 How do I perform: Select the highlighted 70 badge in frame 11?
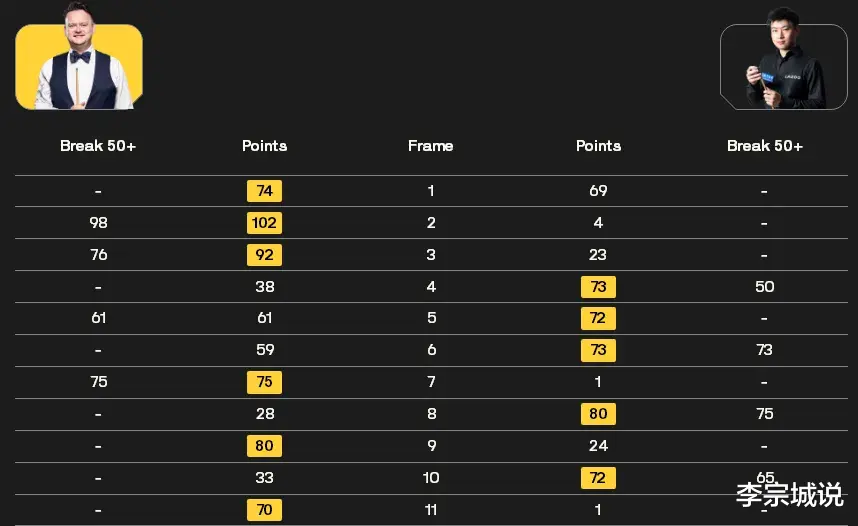(264, 510)
